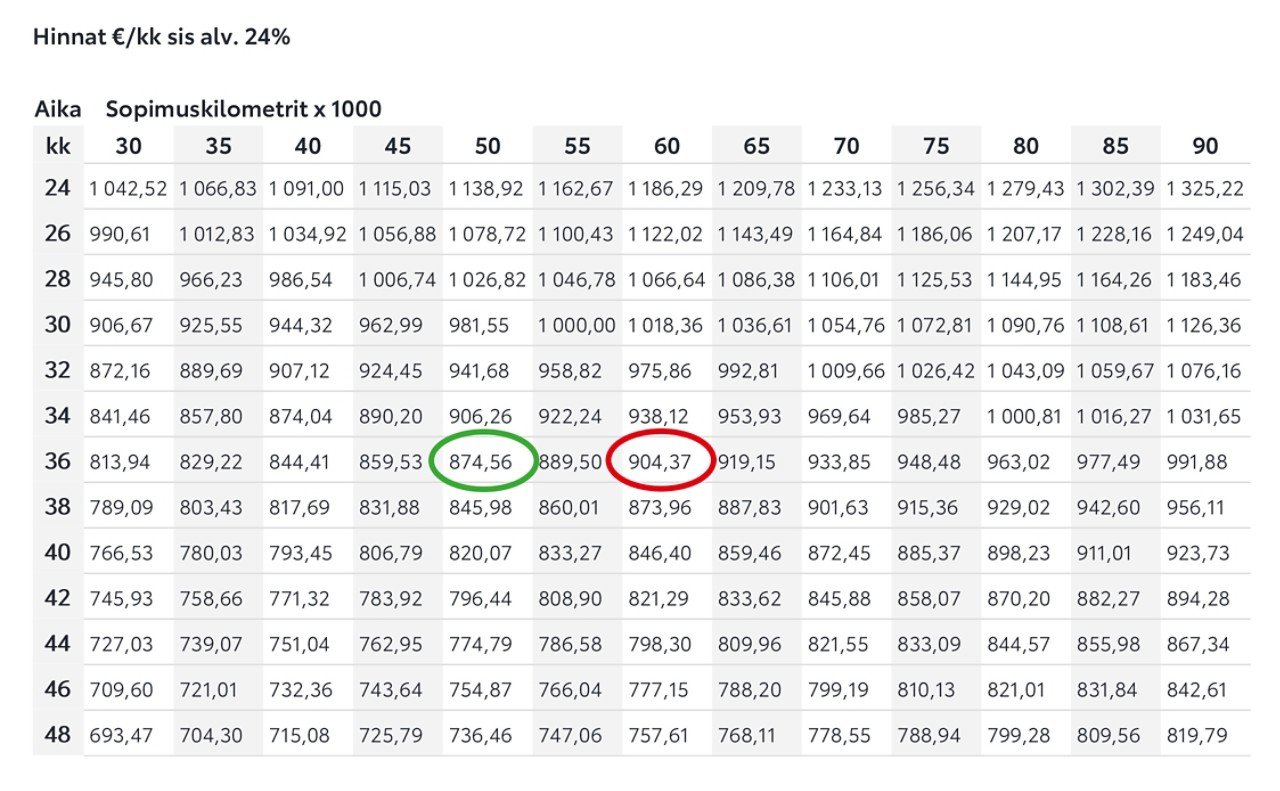Click the 90 kilometre column header
Viewport: 1280px width, 791px height.
(1205, 146)
